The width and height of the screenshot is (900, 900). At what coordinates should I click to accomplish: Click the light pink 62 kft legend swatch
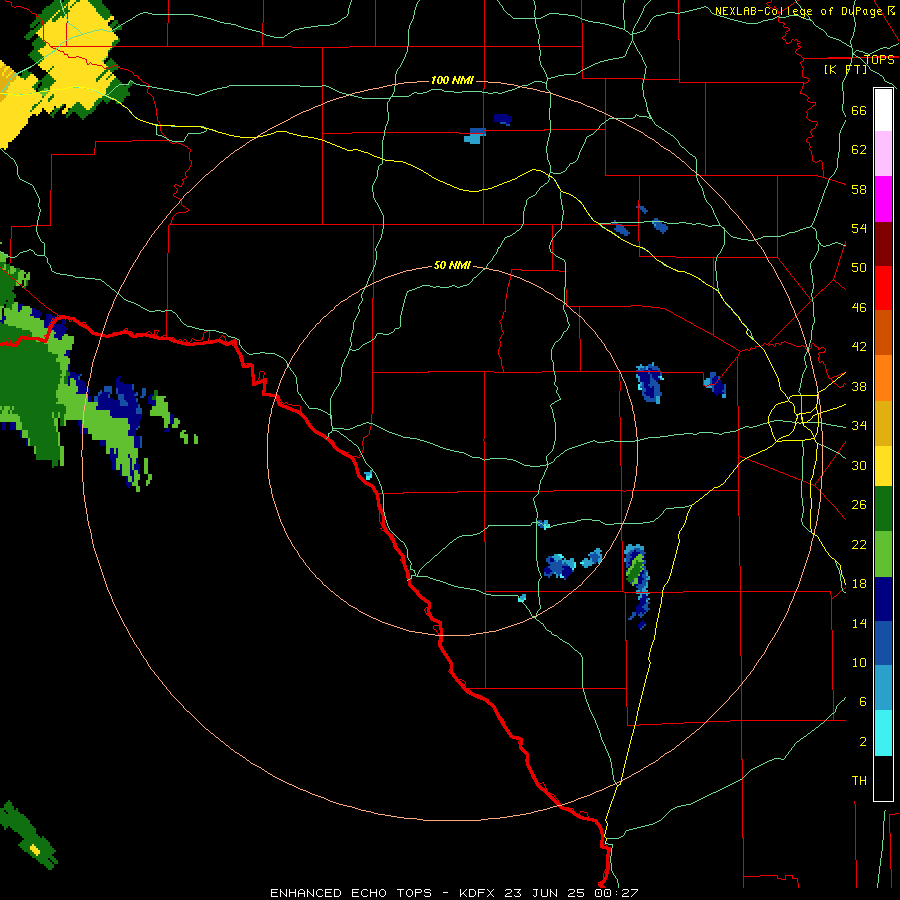click(883, 153)
